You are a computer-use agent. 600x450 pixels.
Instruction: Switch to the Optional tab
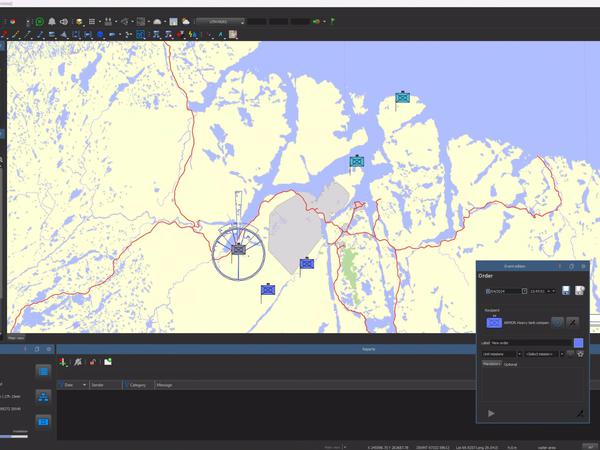[511, 365]
